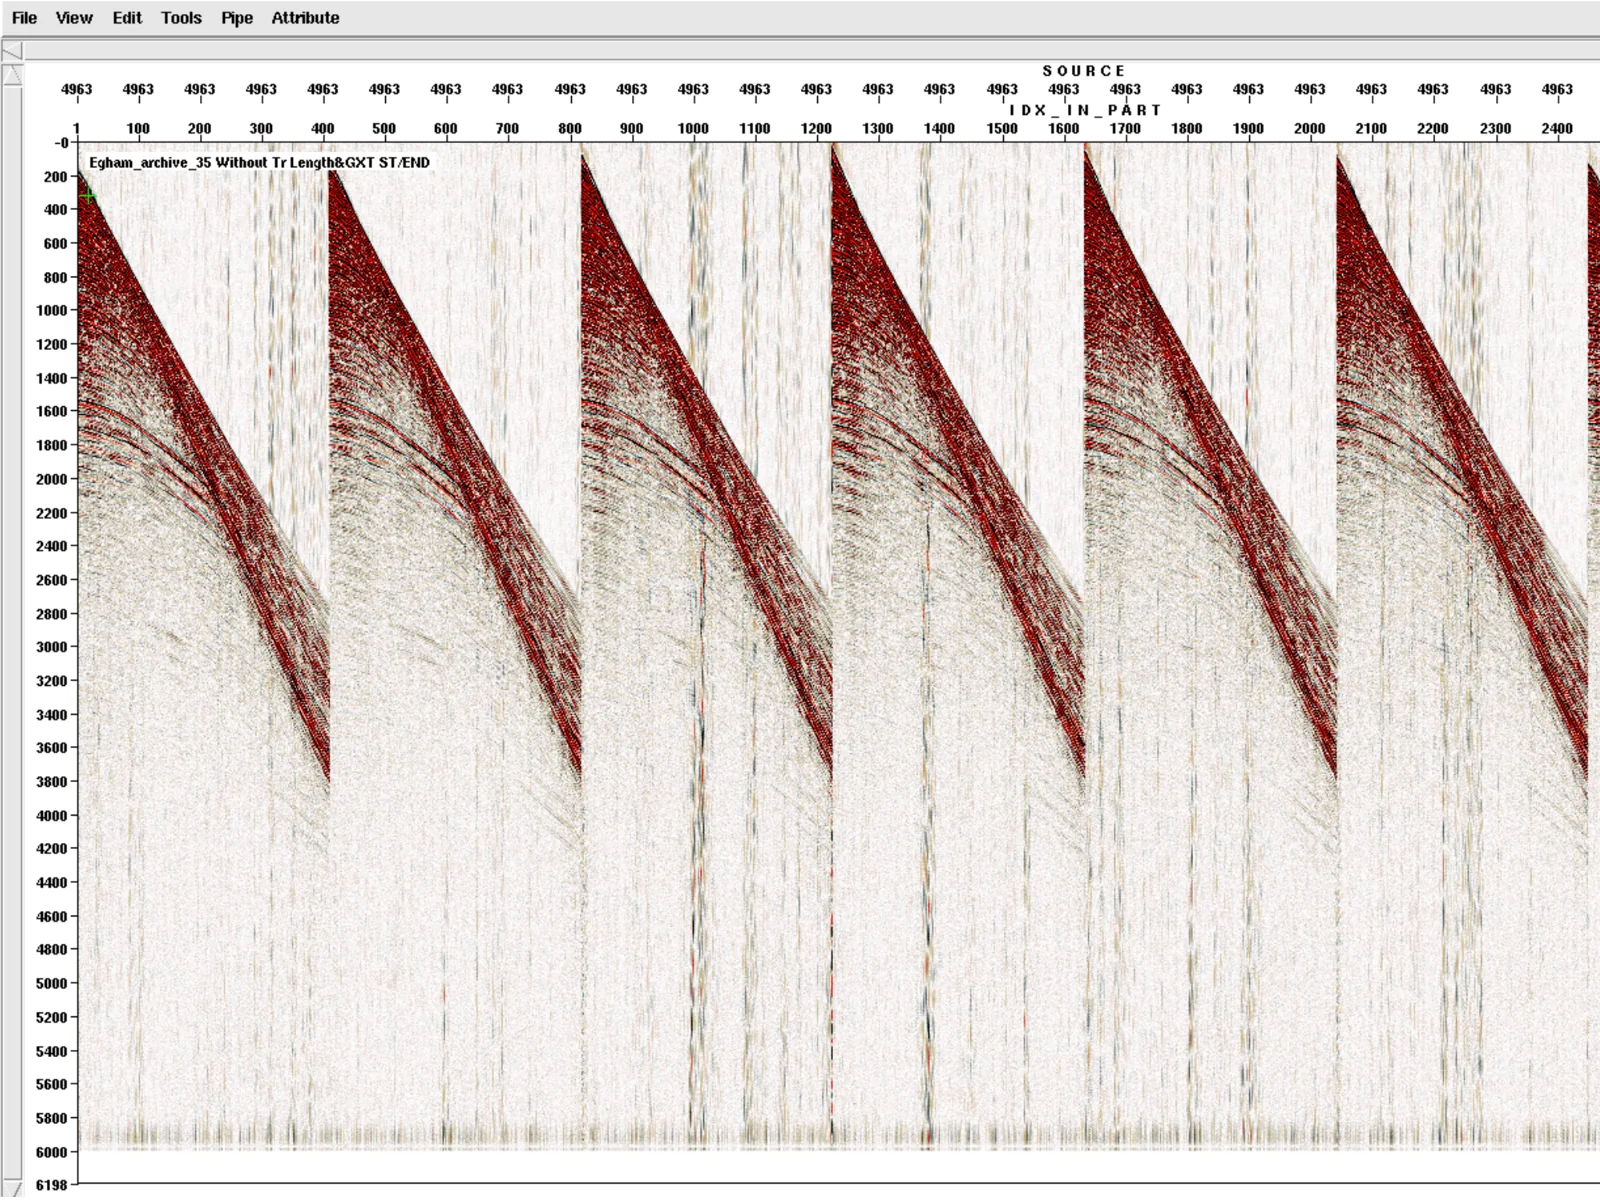Click time axis label 6198
1600x1200 pixels.
(51, 1185)
